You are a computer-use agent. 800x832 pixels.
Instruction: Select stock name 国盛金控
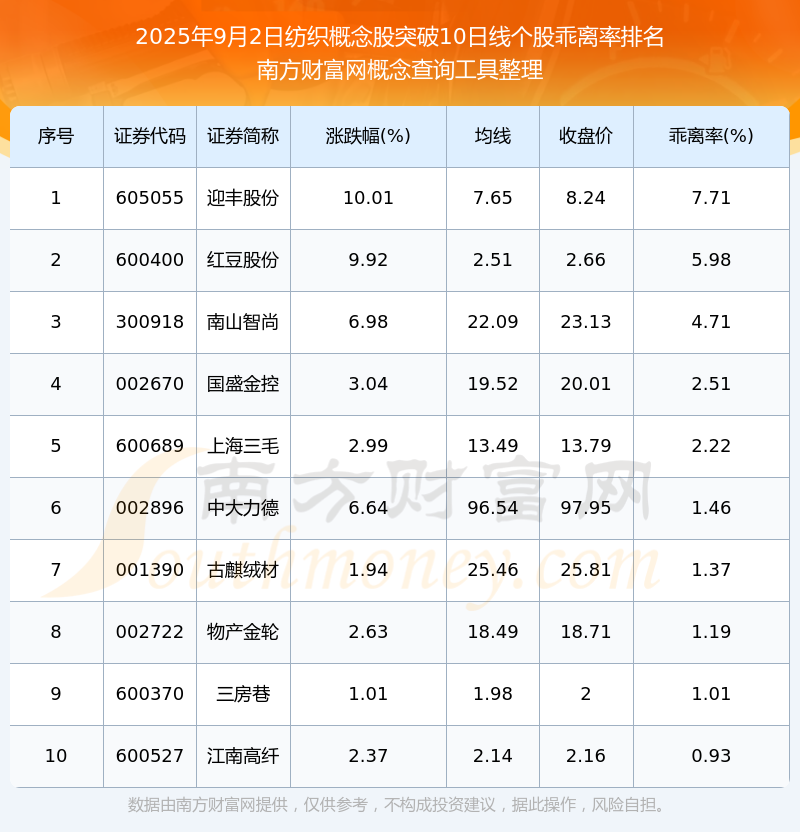(x=243, y=384)
